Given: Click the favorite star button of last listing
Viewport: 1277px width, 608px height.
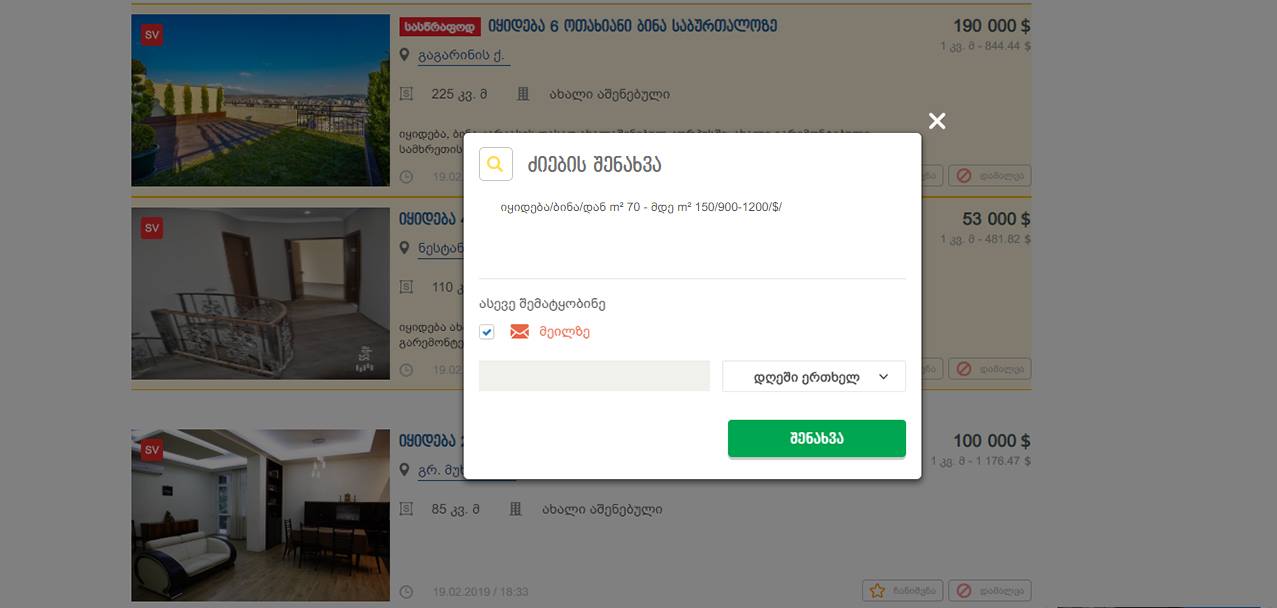Looking at the screenshot, I should (902, 591).
